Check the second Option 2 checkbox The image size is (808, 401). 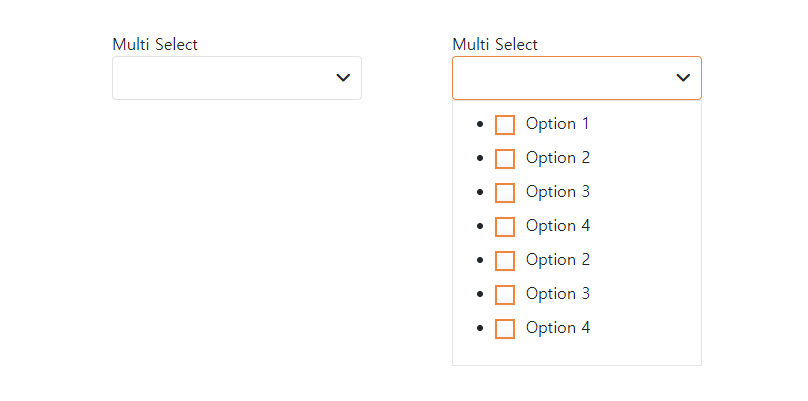505,261
